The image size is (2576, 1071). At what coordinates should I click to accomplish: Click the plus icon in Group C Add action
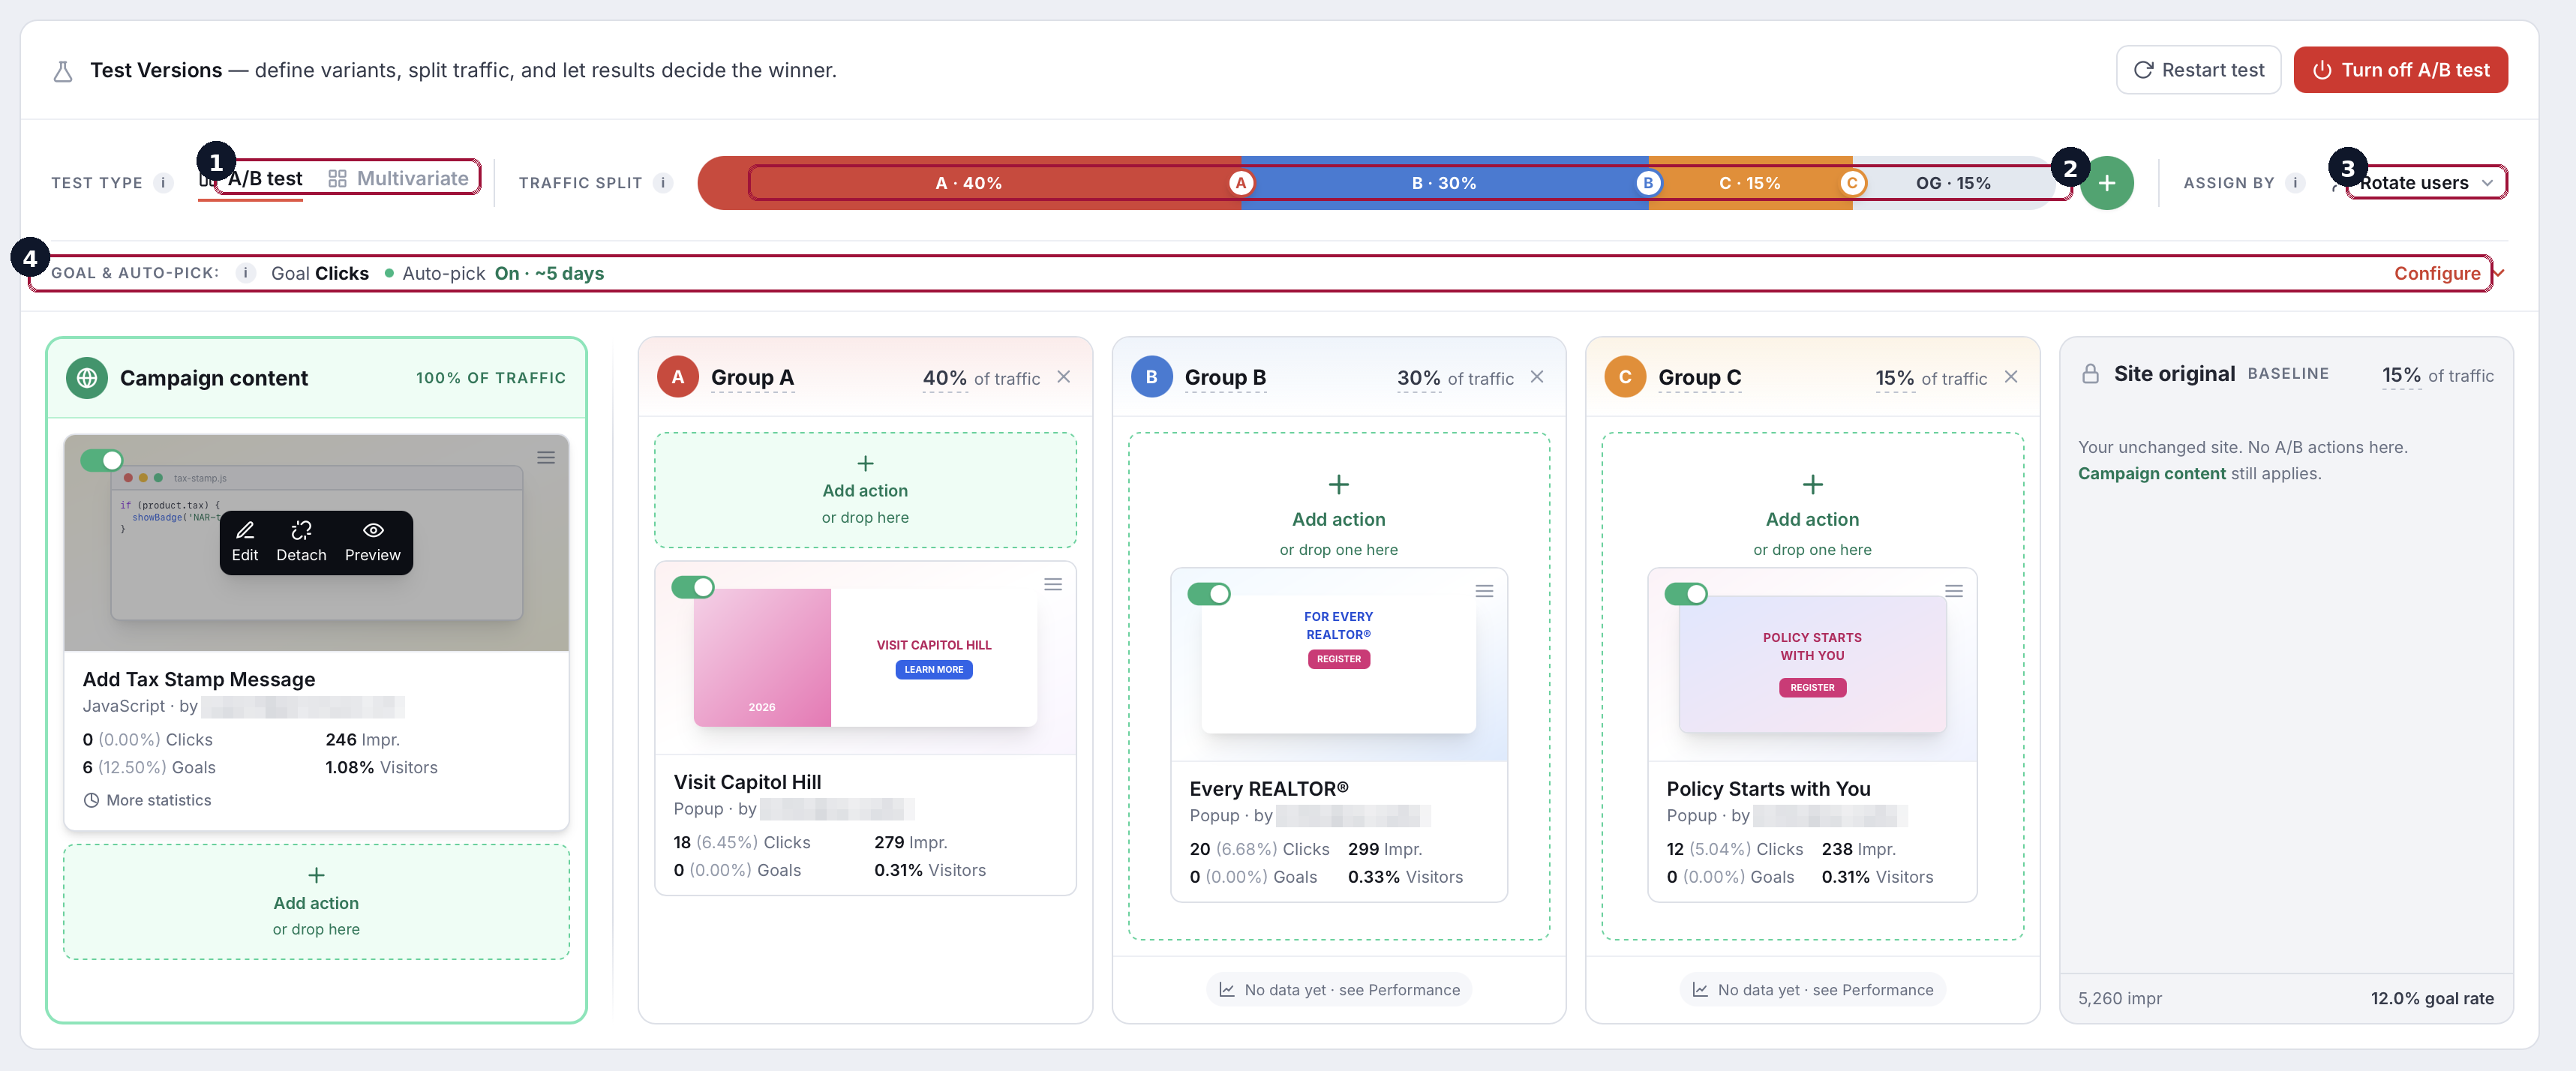point(1812,485)
